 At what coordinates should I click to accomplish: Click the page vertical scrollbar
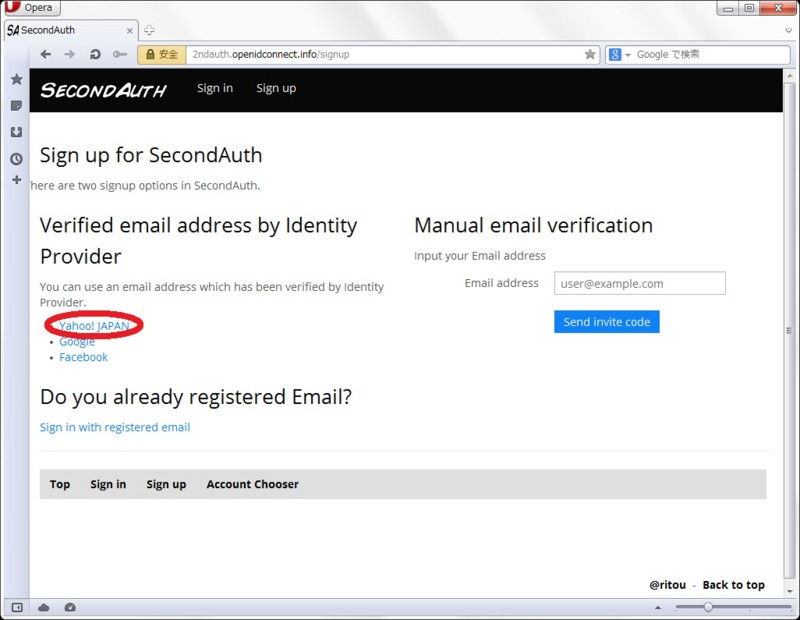pos(790,331)
